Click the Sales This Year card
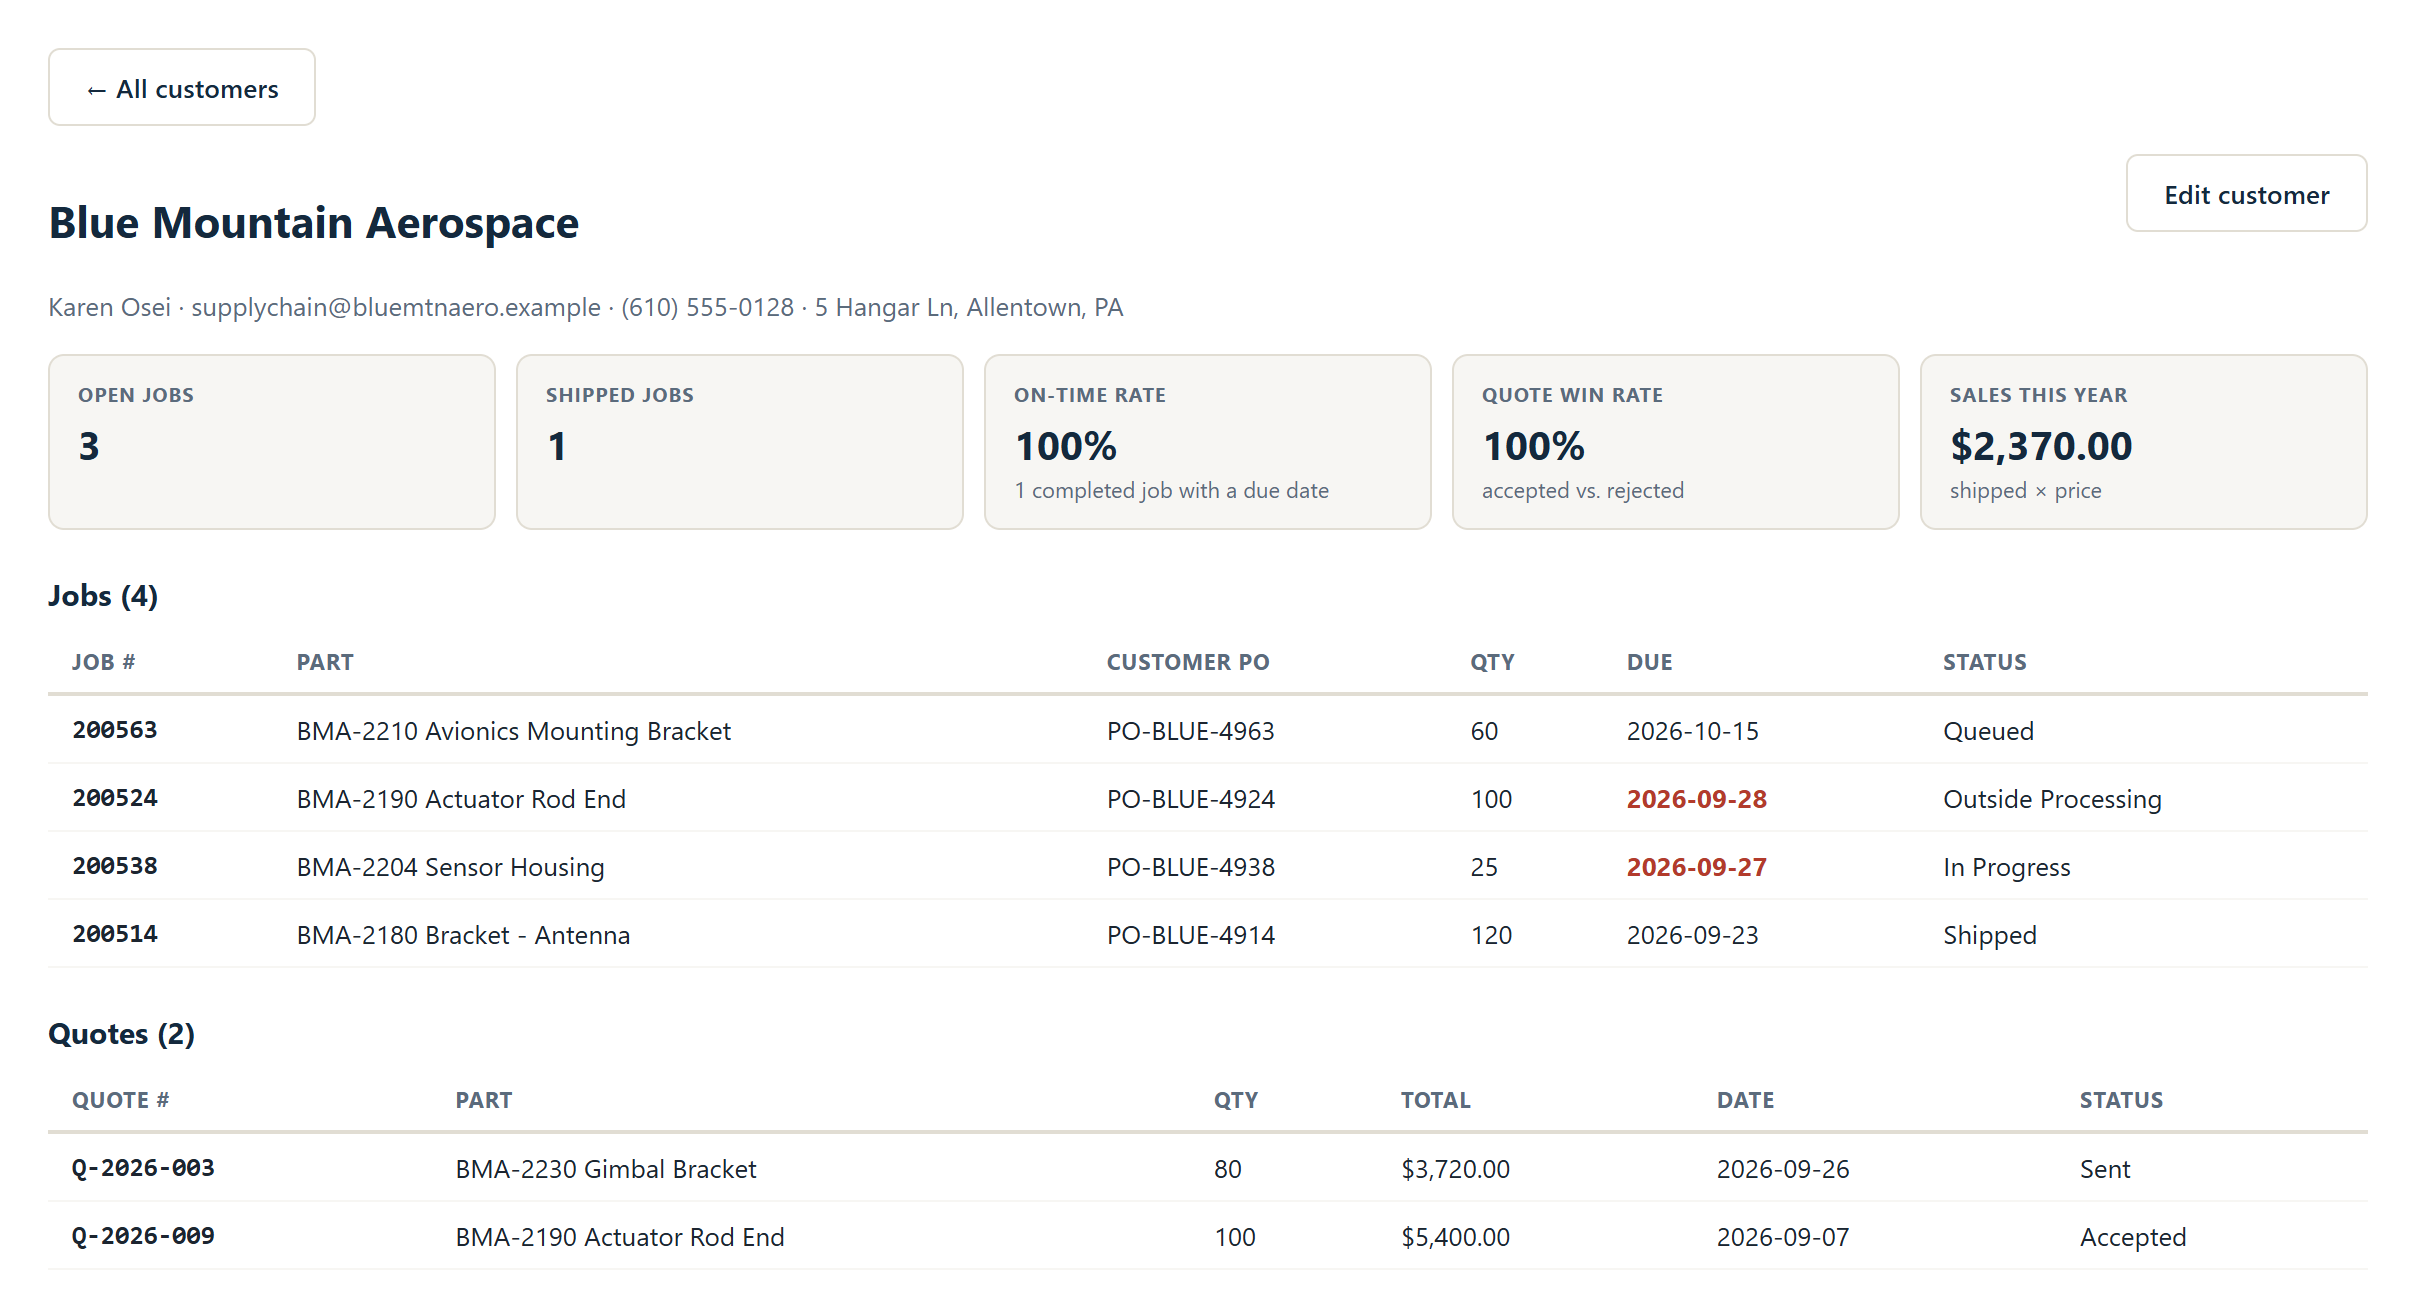2416x1316 pixels. [x=2144, y=442]
